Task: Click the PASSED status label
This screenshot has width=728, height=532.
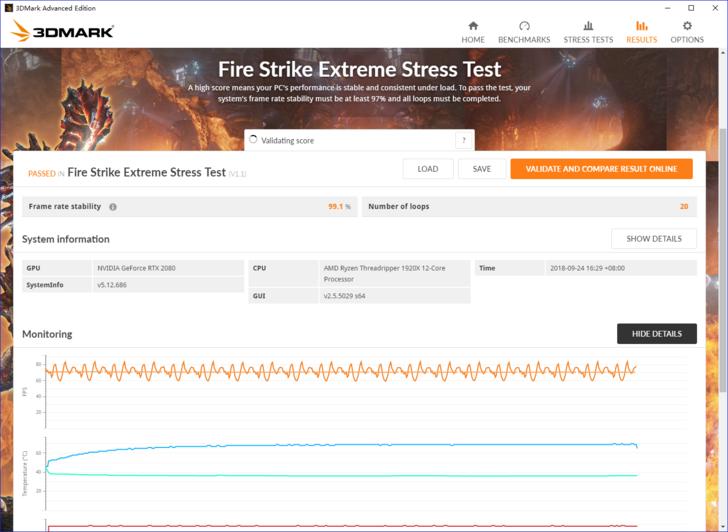Action: click(42, 173)
